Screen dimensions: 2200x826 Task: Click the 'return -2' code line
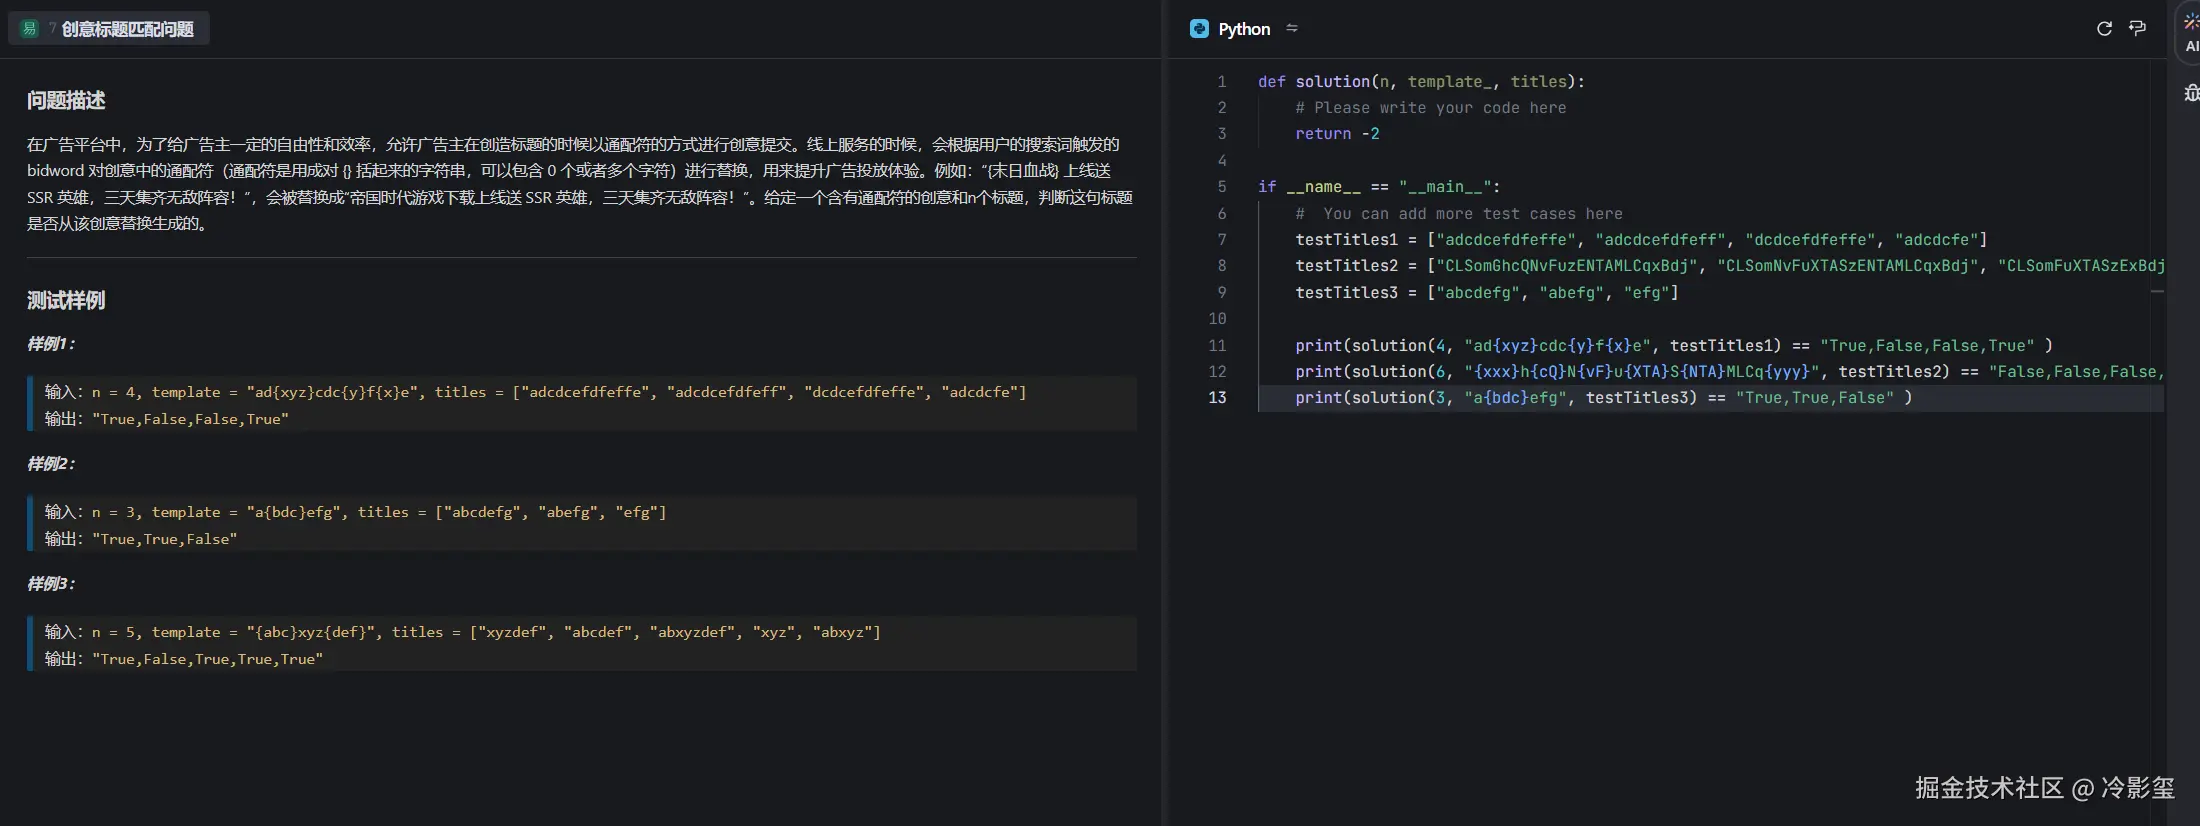click(x=1337, y=134)
